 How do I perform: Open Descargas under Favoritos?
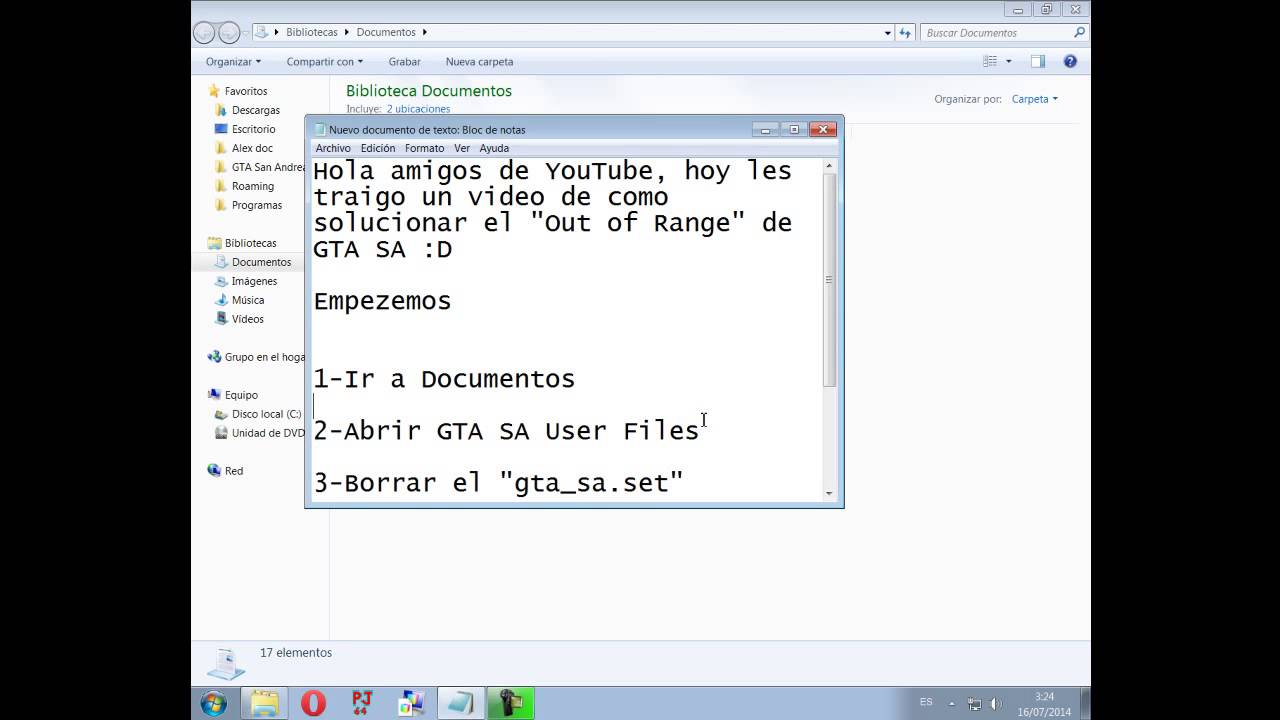tap(256, 110)
